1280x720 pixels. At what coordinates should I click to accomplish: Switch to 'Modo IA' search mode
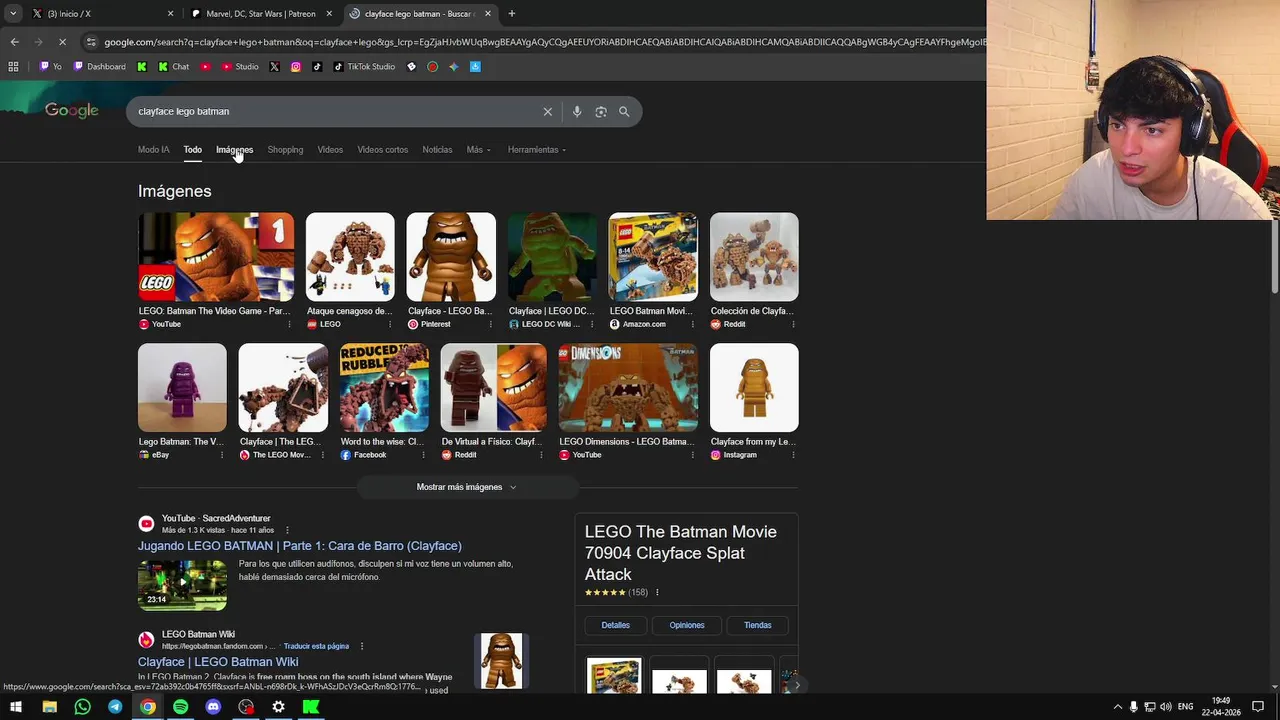coord(154,150)
